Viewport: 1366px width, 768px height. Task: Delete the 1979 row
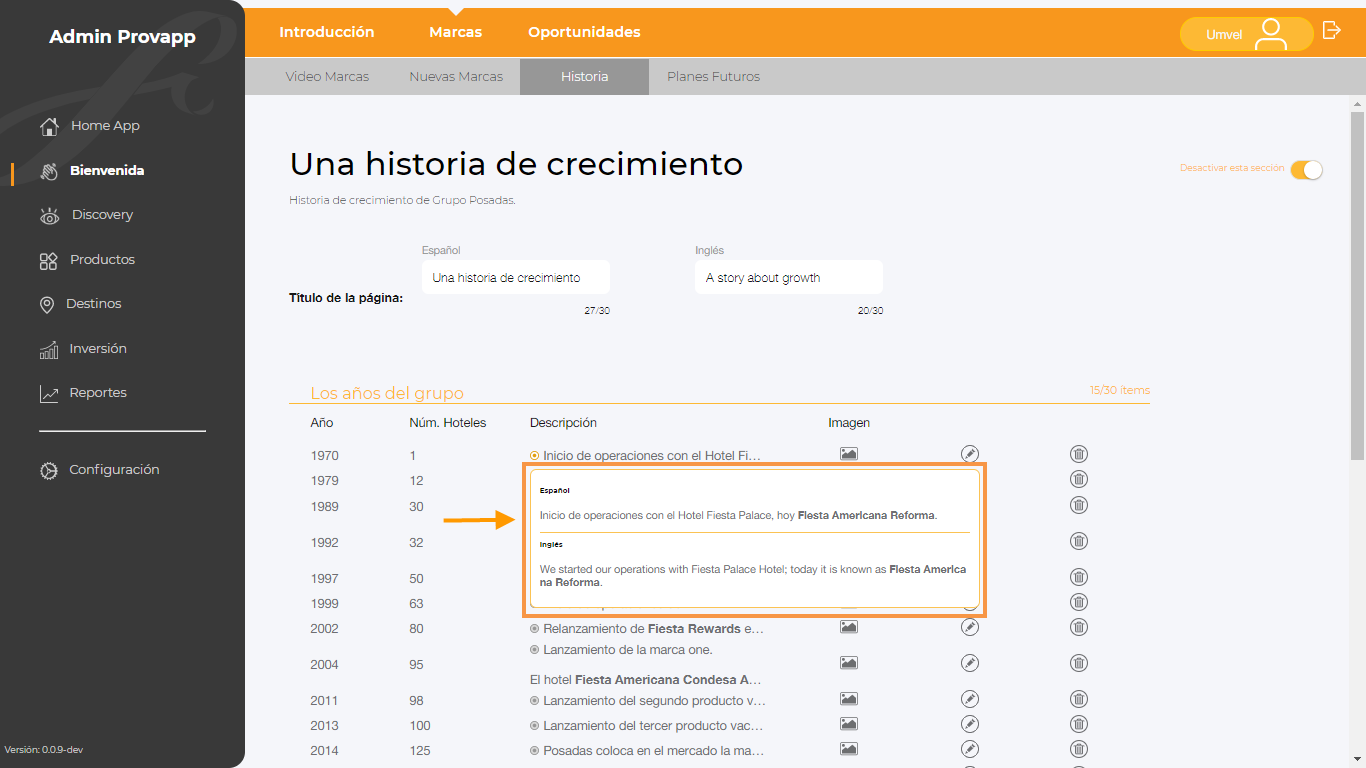(x=1079, y=480)
